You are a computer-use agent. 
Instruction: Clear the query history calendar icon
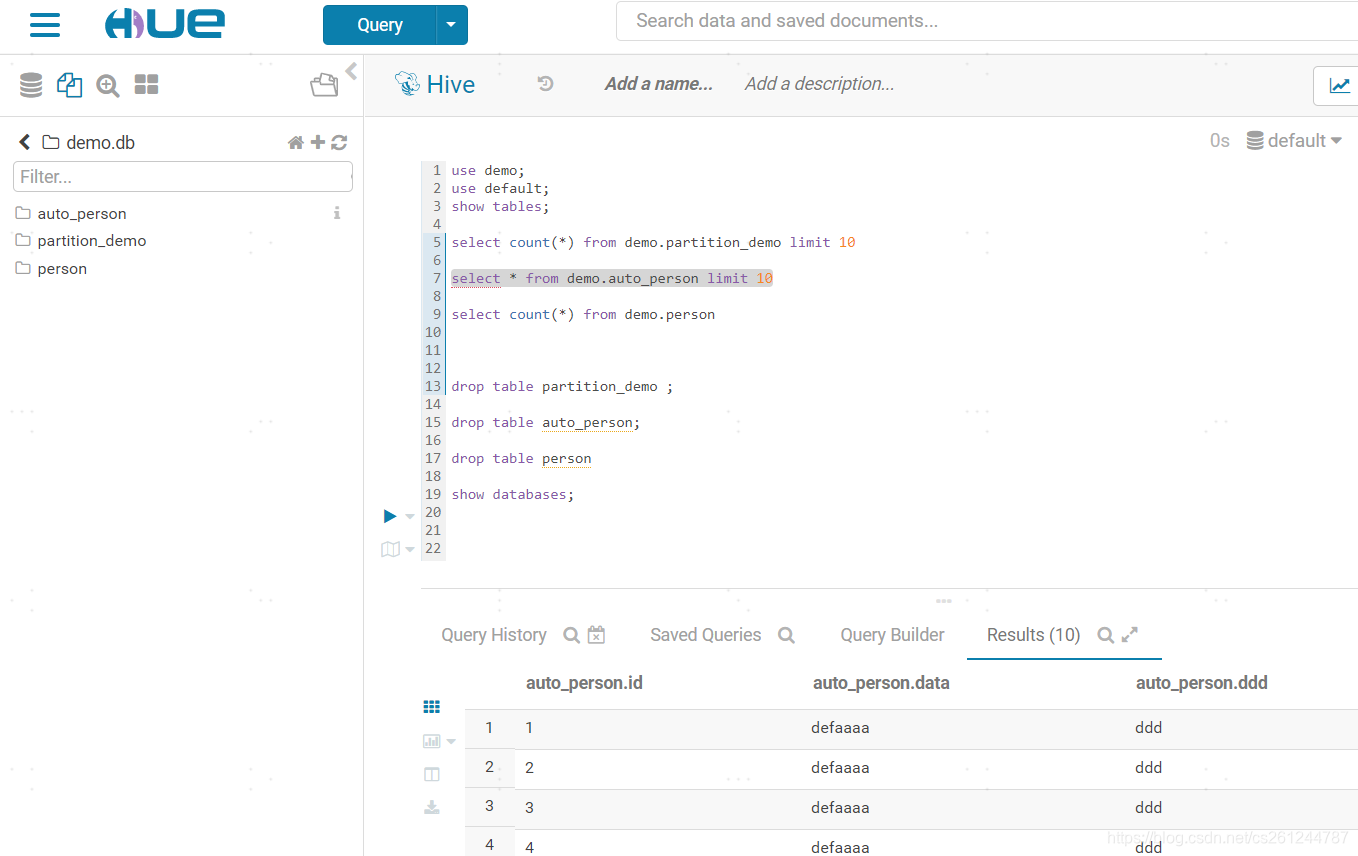tap(596, 634)
